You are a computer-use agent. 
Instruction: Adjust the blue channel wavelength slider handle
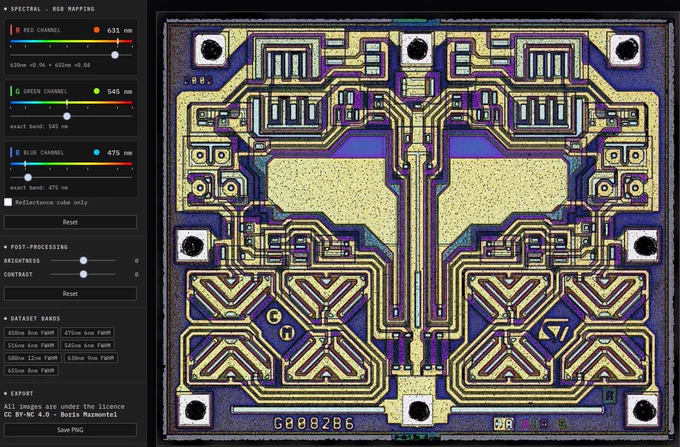28,177
